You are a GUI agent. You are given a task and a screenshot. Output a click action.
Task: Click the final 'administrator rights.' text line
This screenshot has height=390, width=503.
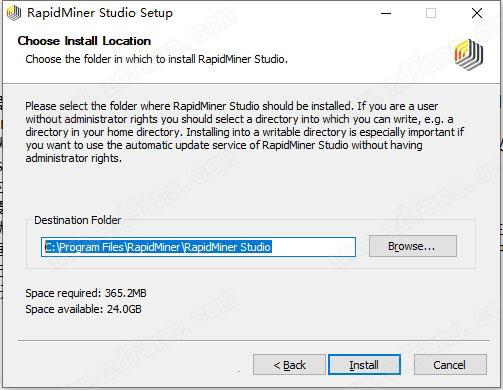[73, 158]
